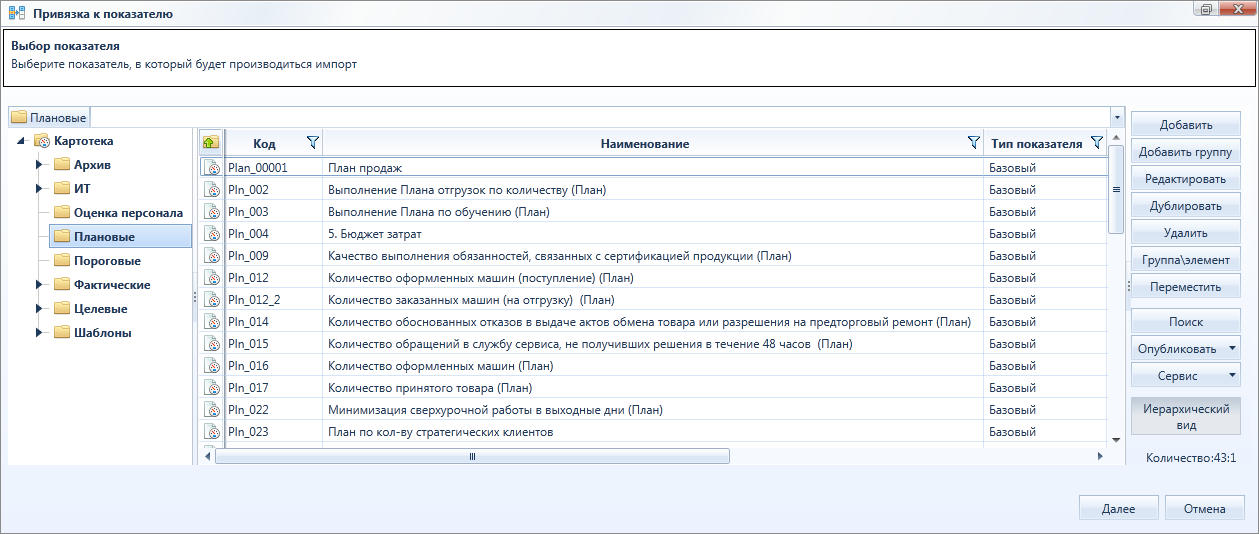
Task: Click the indicator icon of row Pln_009
Action: (x=212, y=255)
